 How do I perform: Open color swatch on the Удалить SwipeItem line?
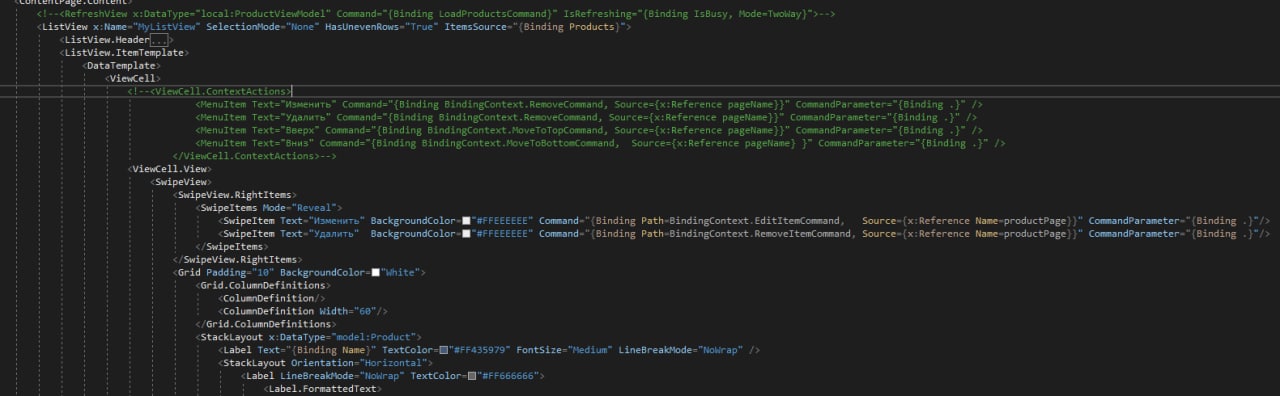pyautogui.click(x=466, y=233)
